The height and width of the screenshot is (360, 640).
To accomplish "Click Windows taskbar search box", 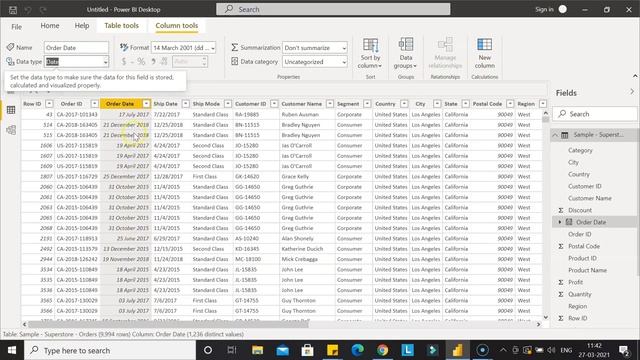I will pos(110,350).
